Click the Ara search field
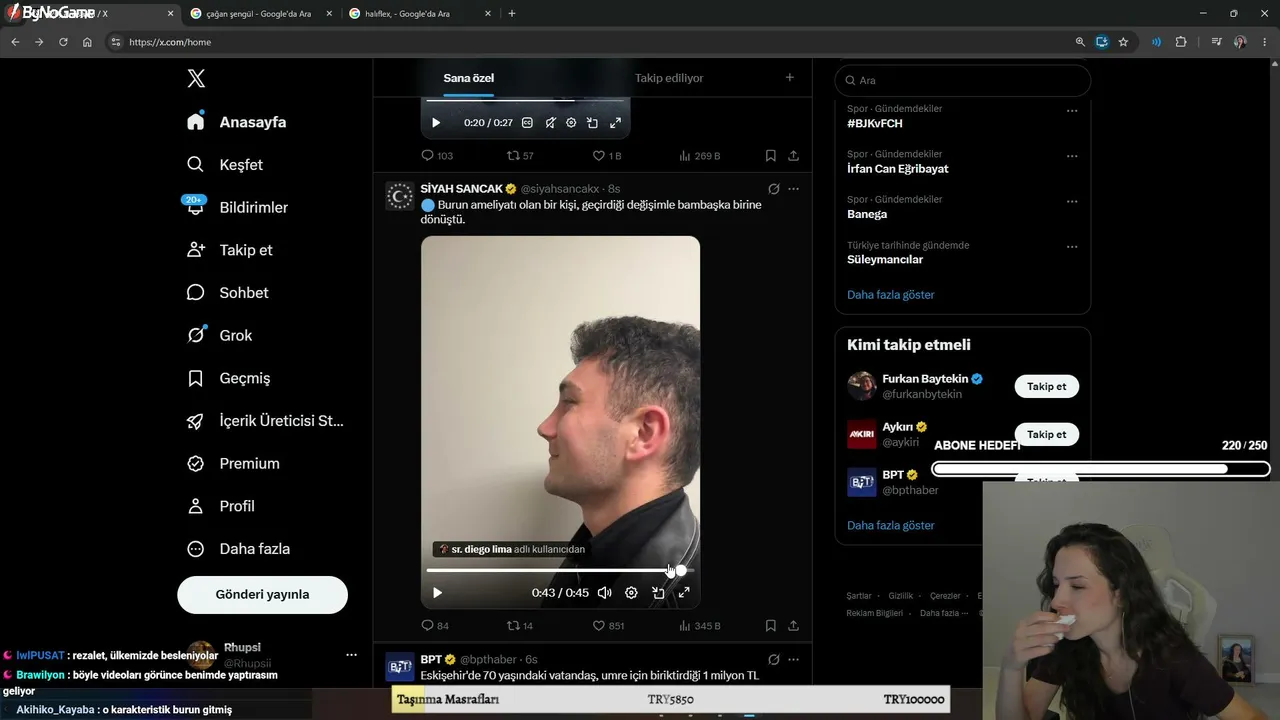The image size is (1280, 720). pyautogui.click(x=962, y=80)
